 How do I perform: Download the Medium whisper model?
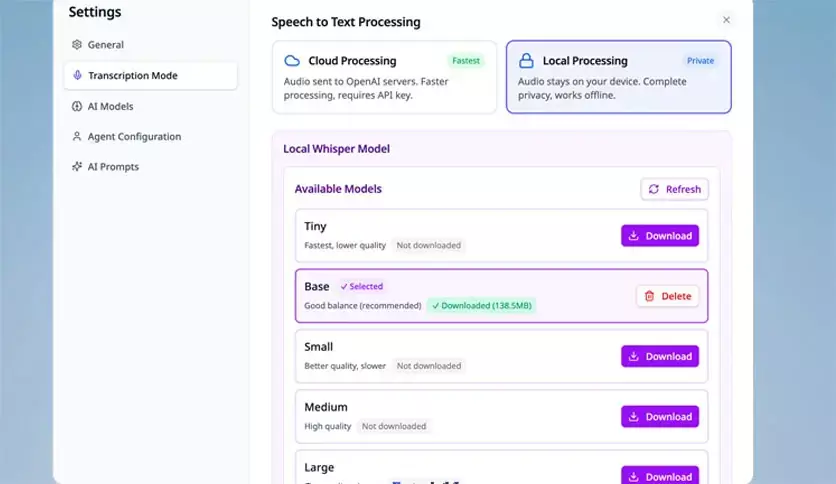click(x=659, y=417)
